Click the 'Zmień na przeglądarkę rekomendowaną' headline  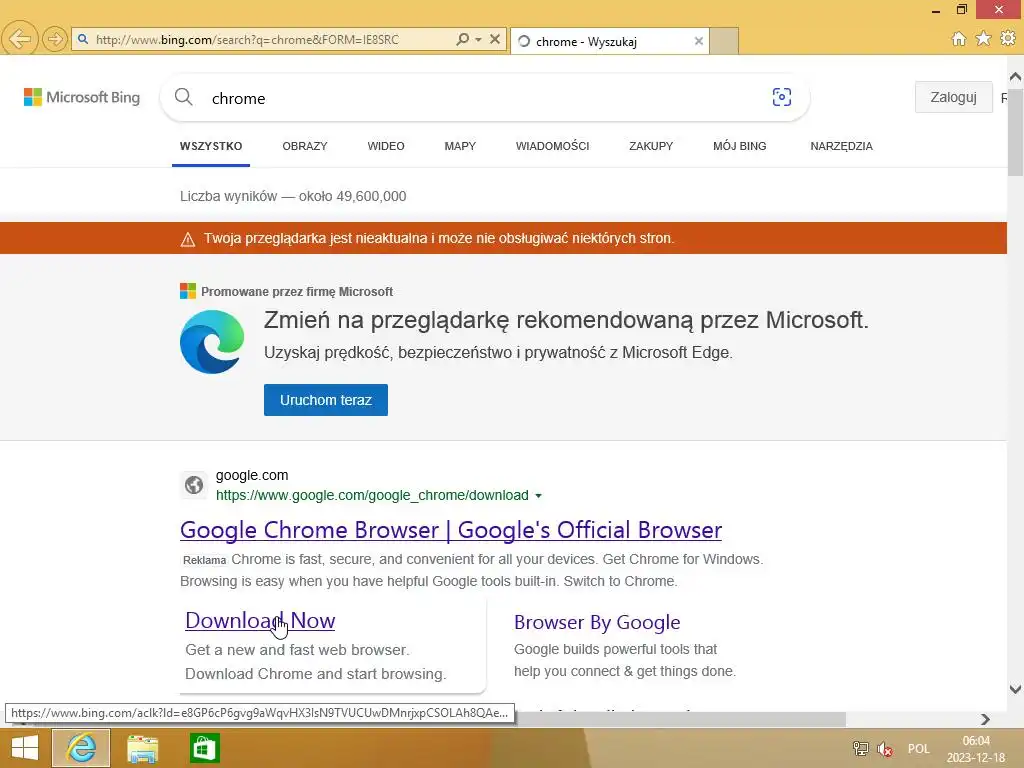coord(566,320)
